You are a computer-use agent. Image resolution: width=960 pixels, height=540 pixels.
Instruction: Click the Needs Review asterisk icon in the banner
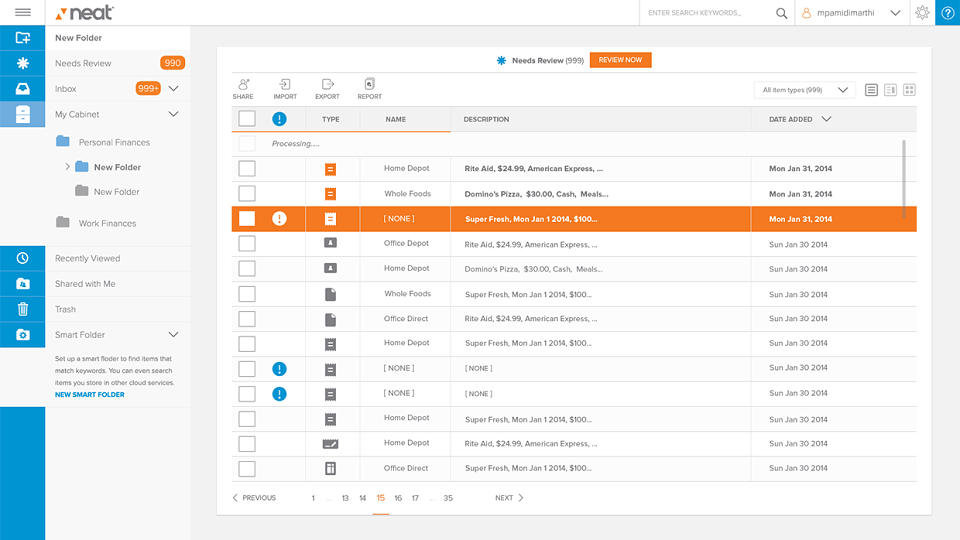[501, 61]
